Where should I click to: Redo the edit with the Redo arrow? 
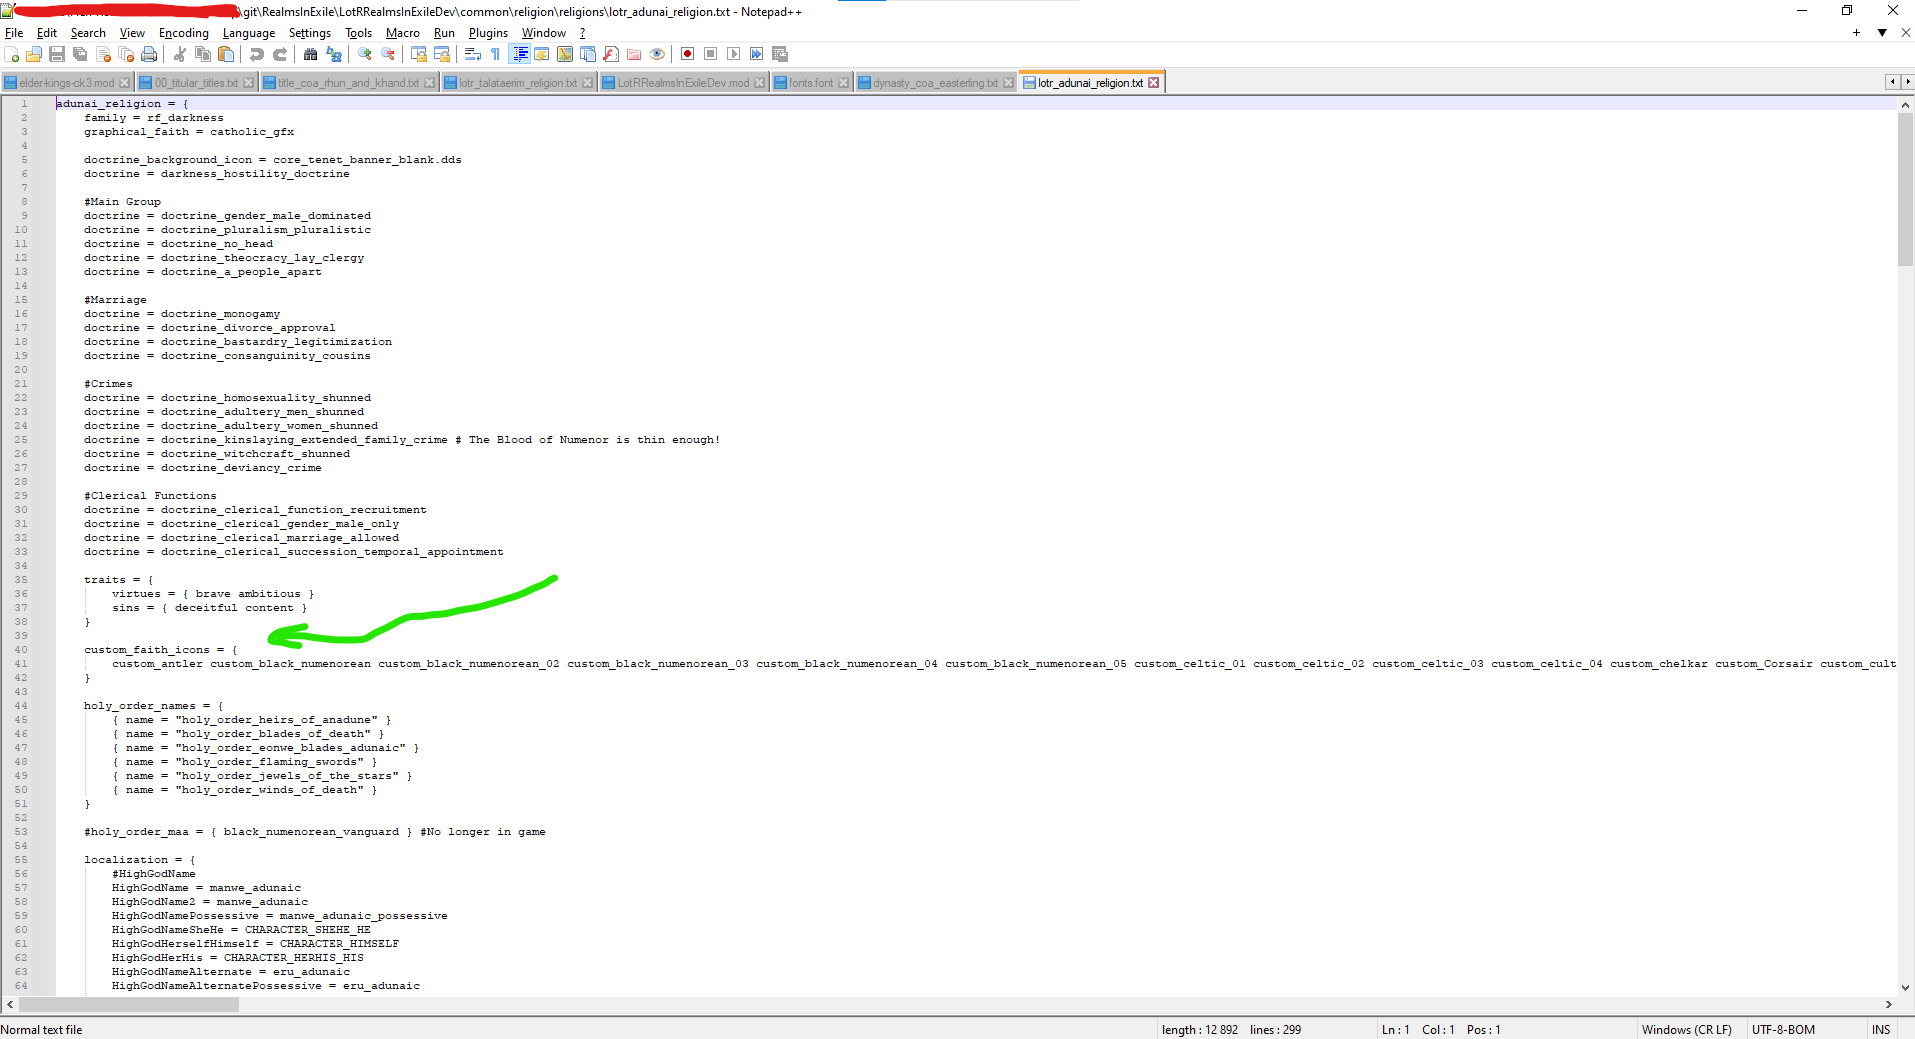click(x=280, y=54)
